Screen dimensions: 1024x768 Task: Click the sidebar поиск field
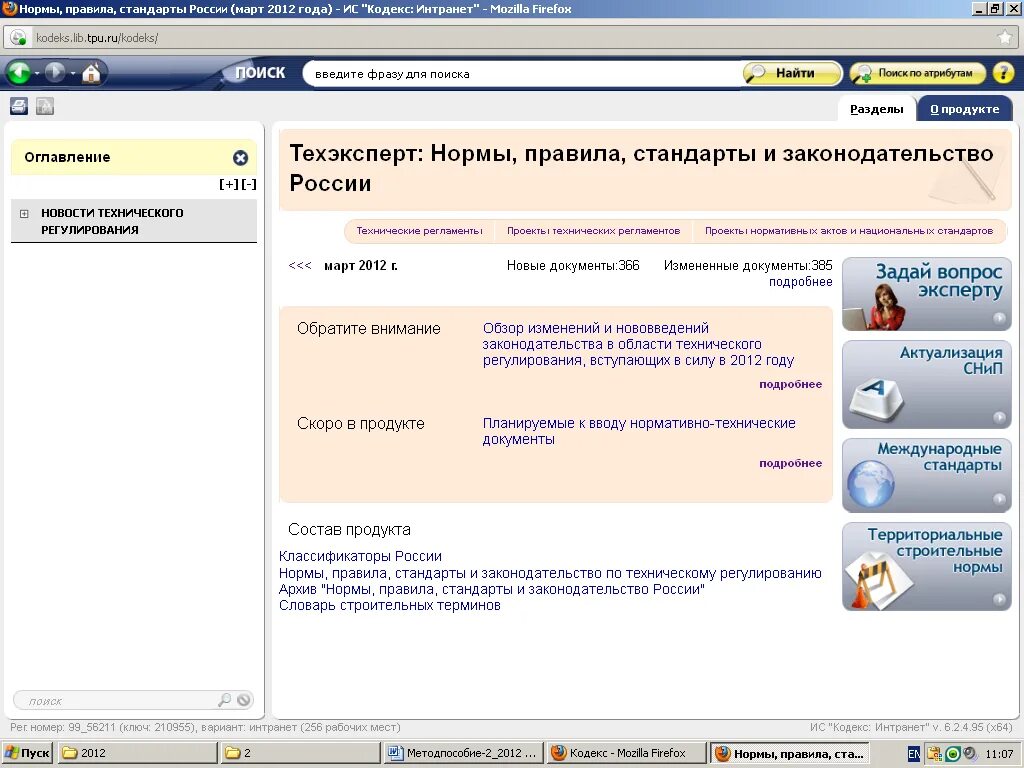[118, 701]
